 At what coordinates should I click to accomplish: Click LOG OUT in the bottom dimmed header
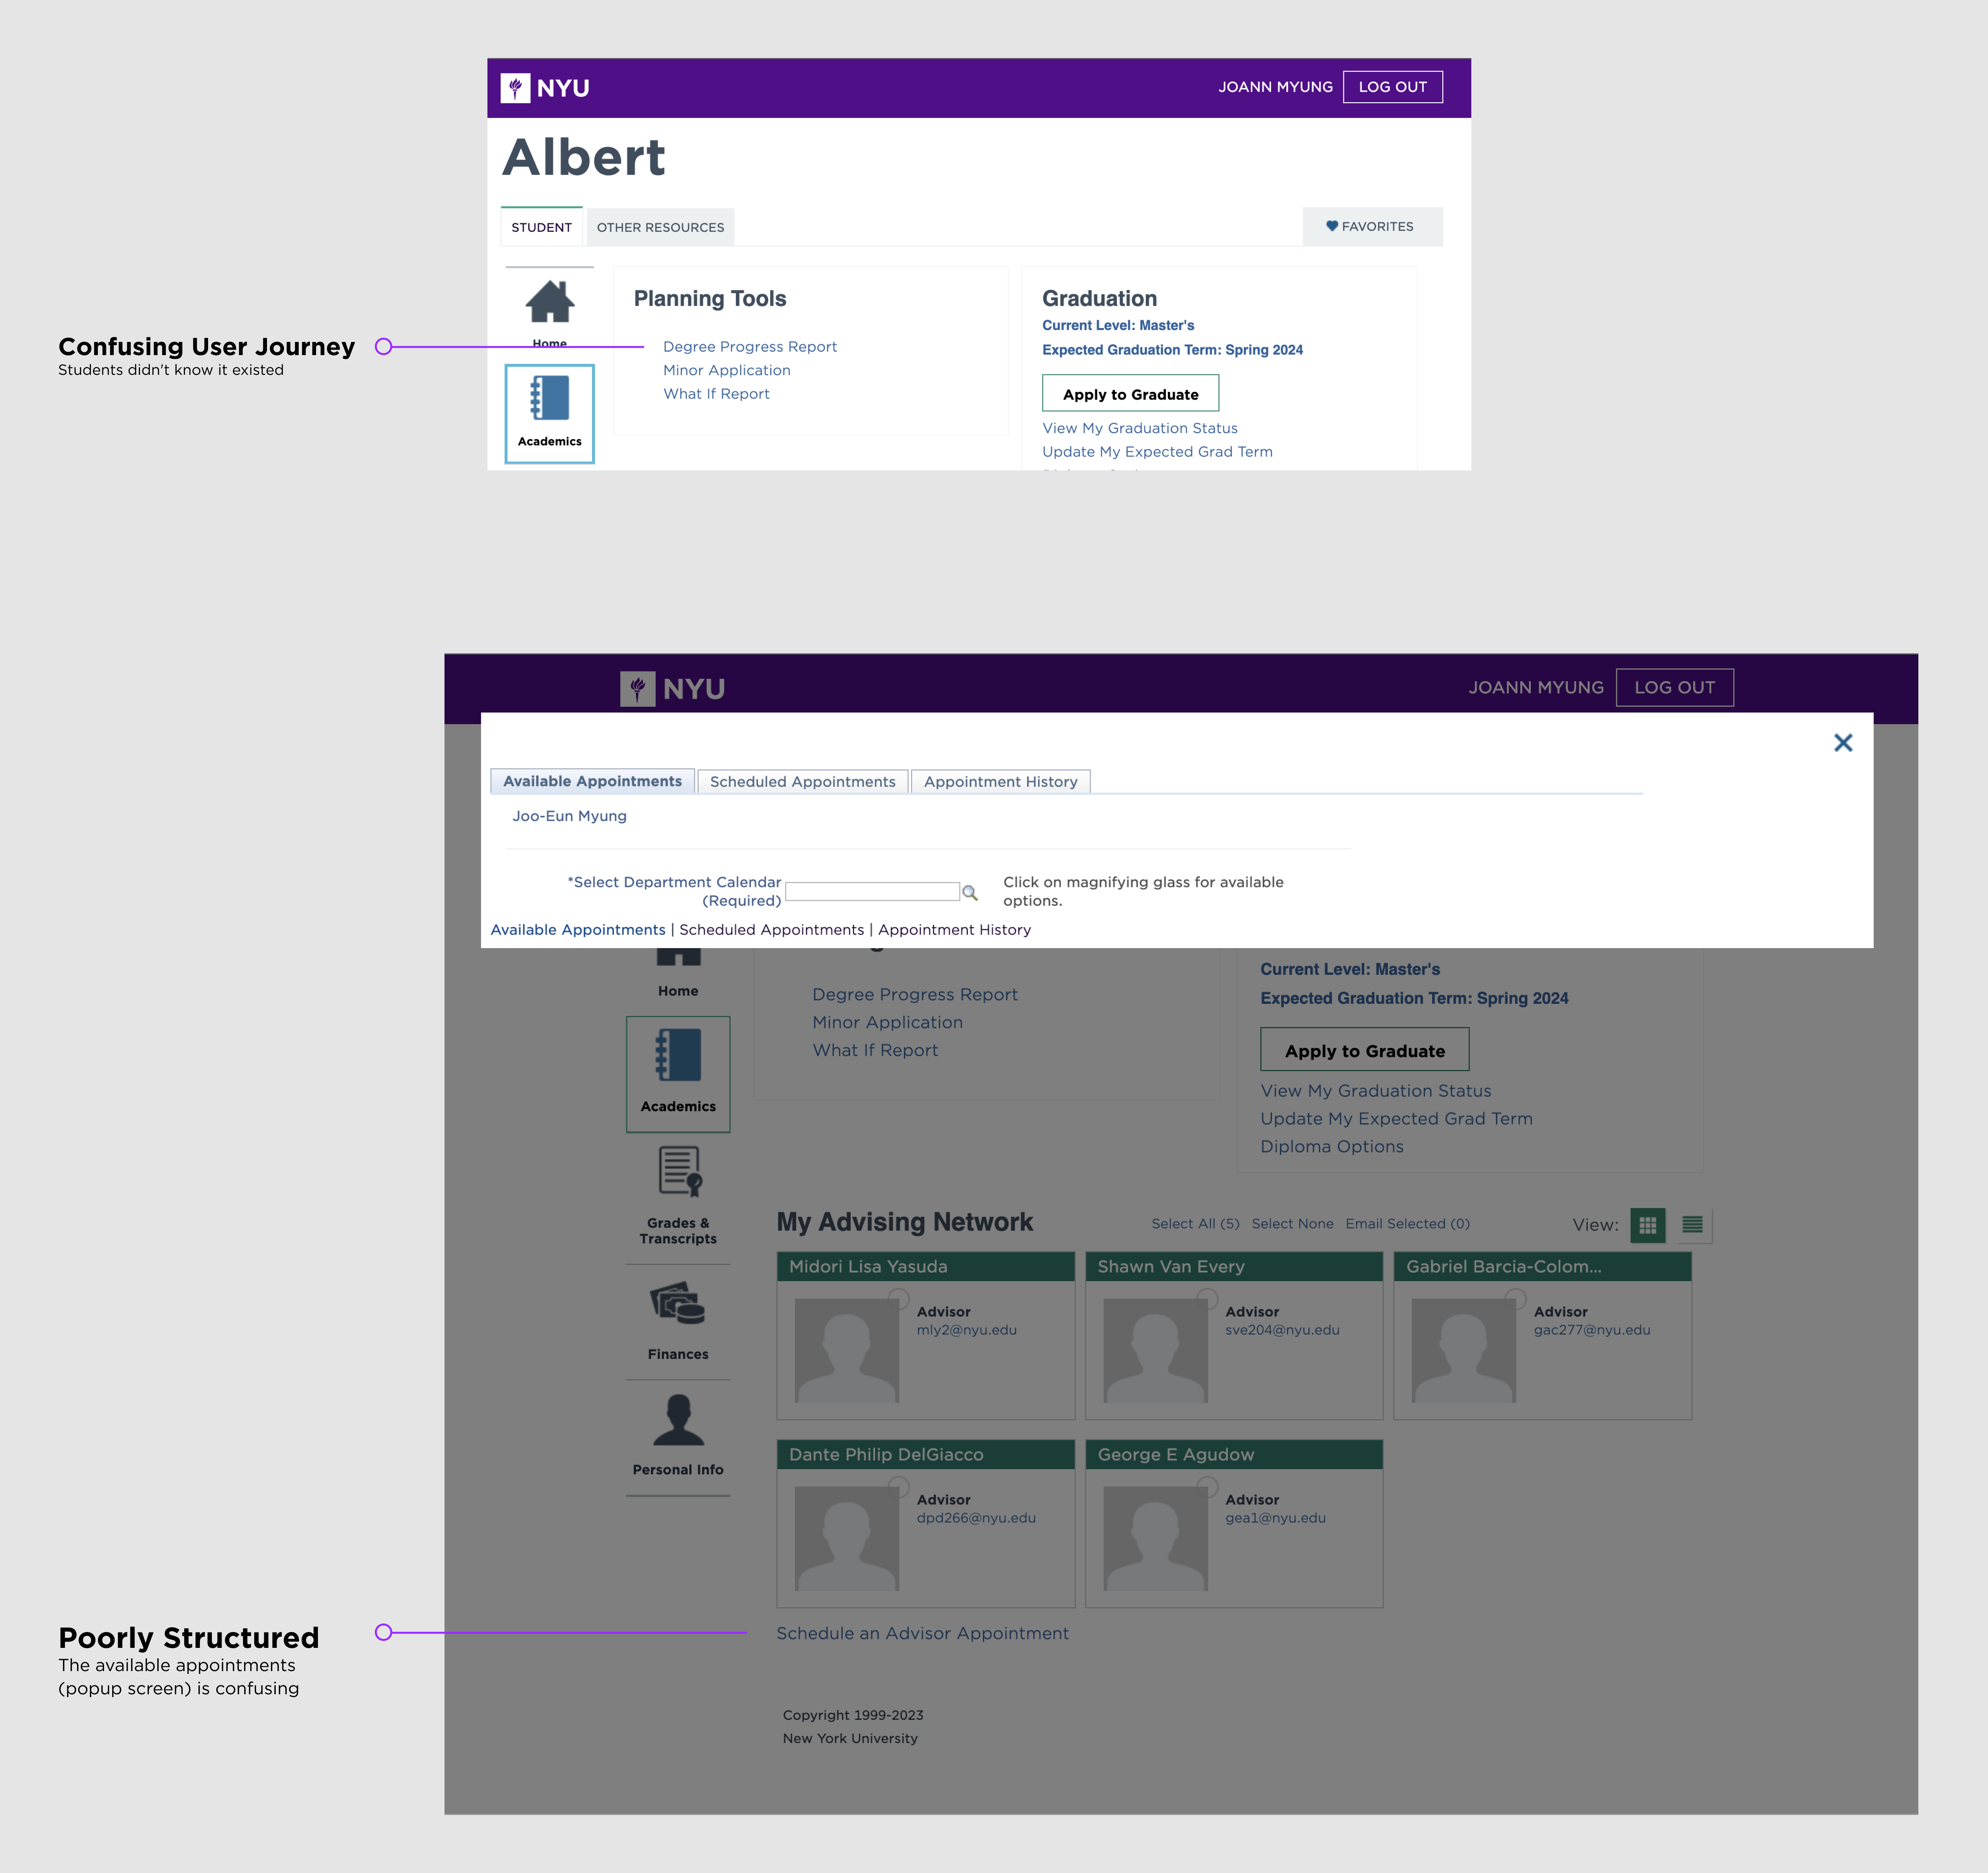[x=1675, y=688]
